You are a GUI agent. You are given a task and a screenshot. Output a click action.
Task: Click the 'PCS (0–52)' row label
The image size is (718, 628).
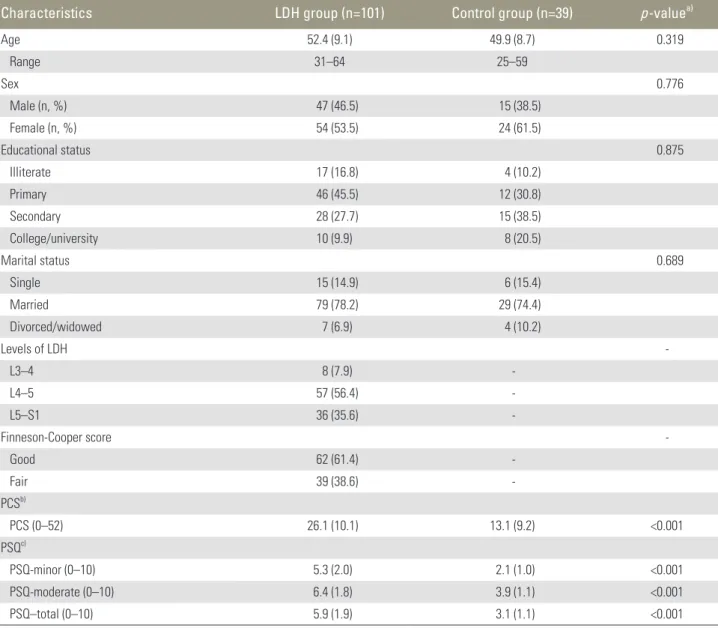click(x=36, y=525)
